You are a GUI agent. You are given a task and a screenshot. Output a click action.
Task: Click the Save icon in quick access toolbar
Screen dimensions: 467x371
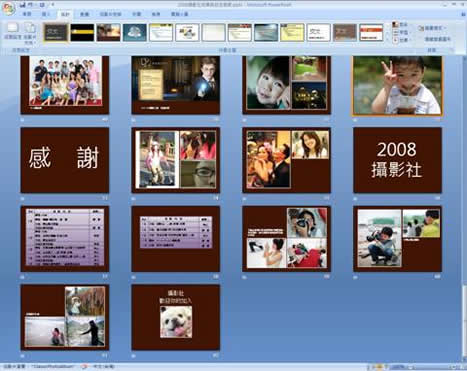point(22,5)
